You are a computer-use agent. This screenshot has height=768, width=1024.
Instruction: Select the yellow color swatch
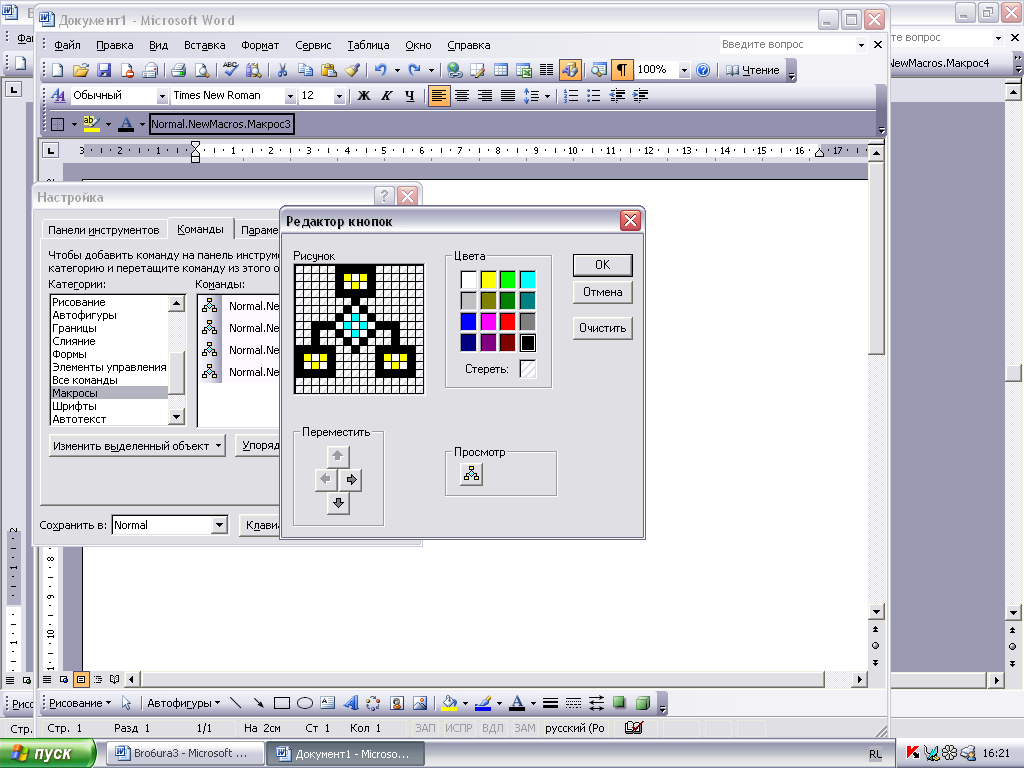(488, 280)
